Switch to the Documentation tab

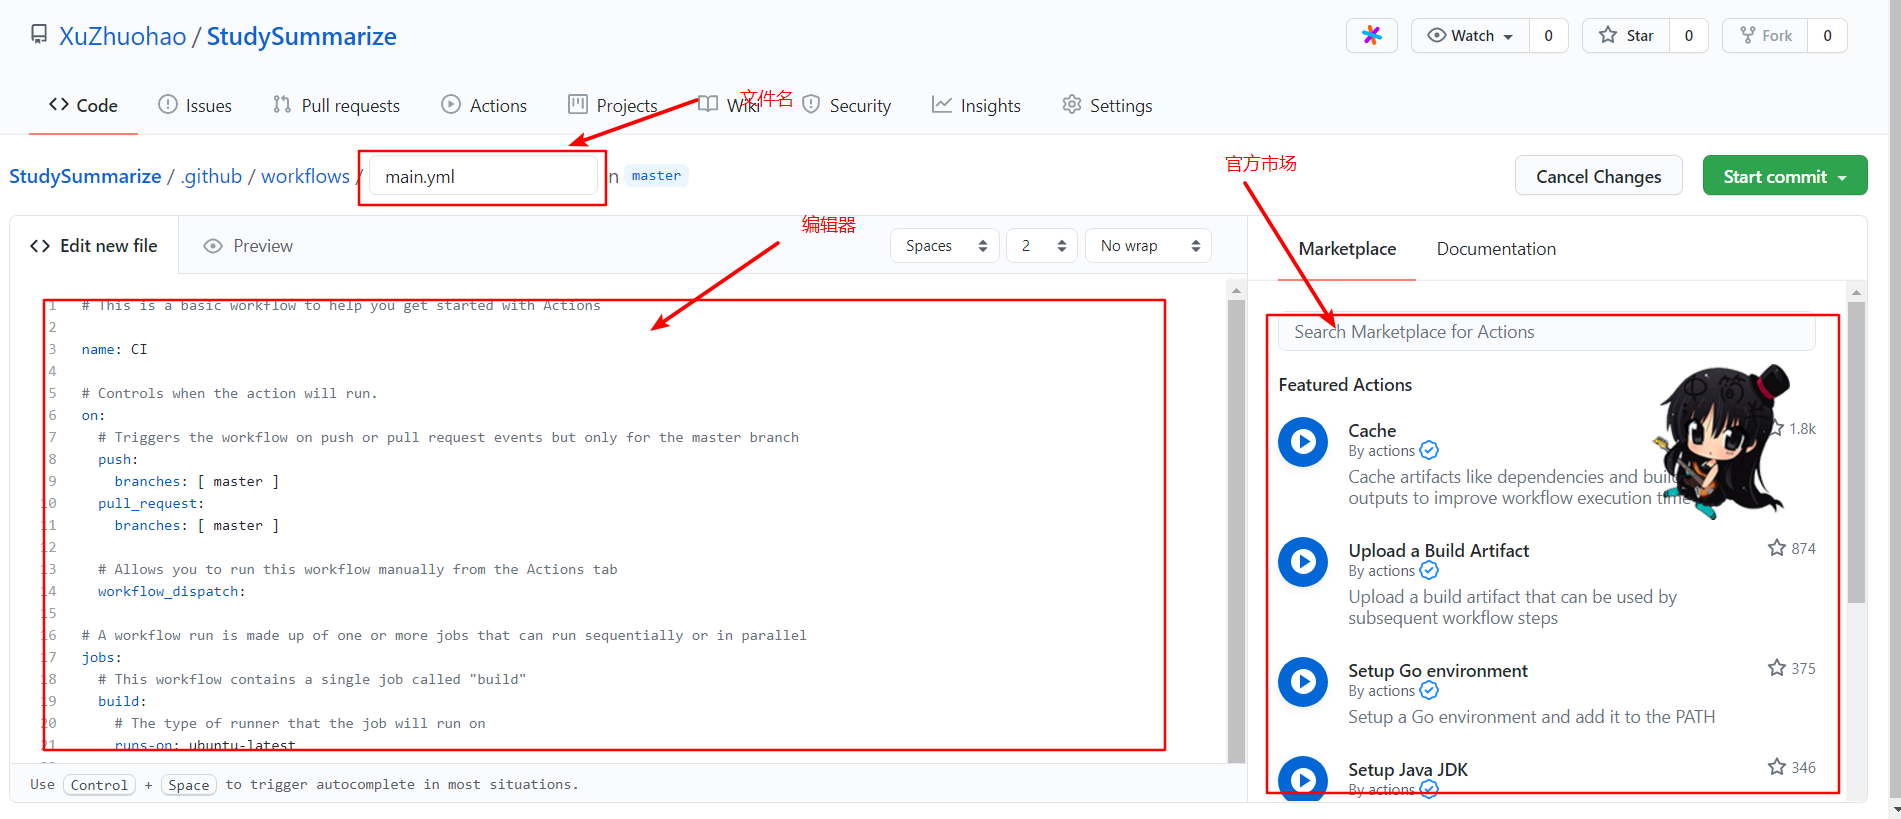[x=1496, y=249]
